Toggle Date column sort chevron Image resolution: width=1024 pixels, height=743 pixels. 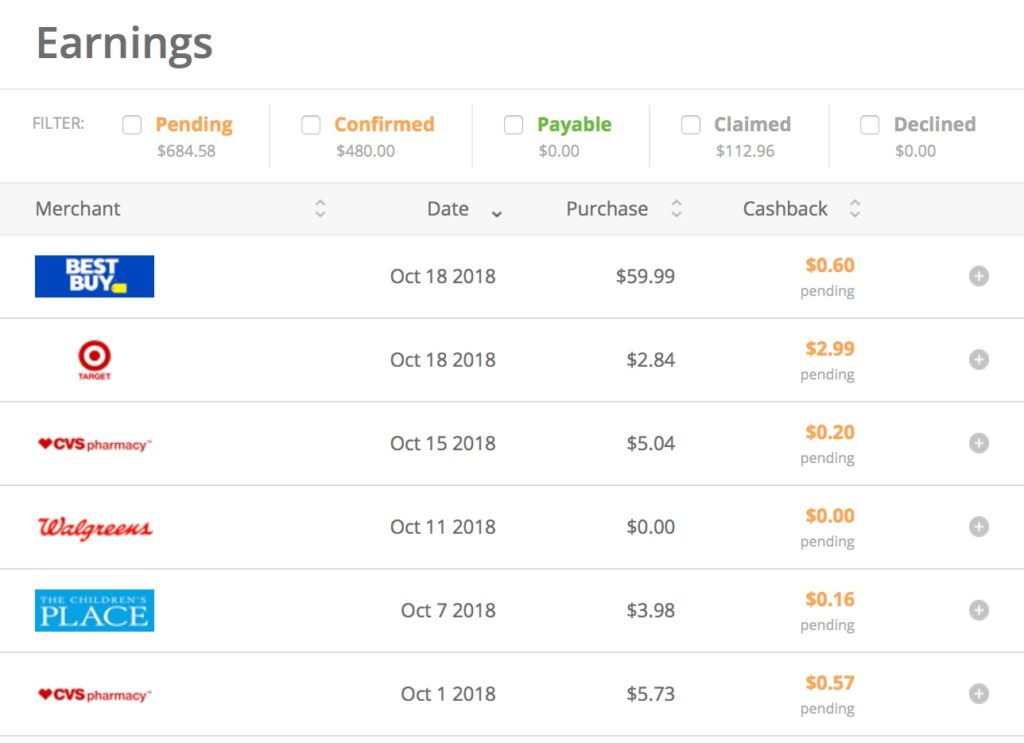[x=496, y=213]
